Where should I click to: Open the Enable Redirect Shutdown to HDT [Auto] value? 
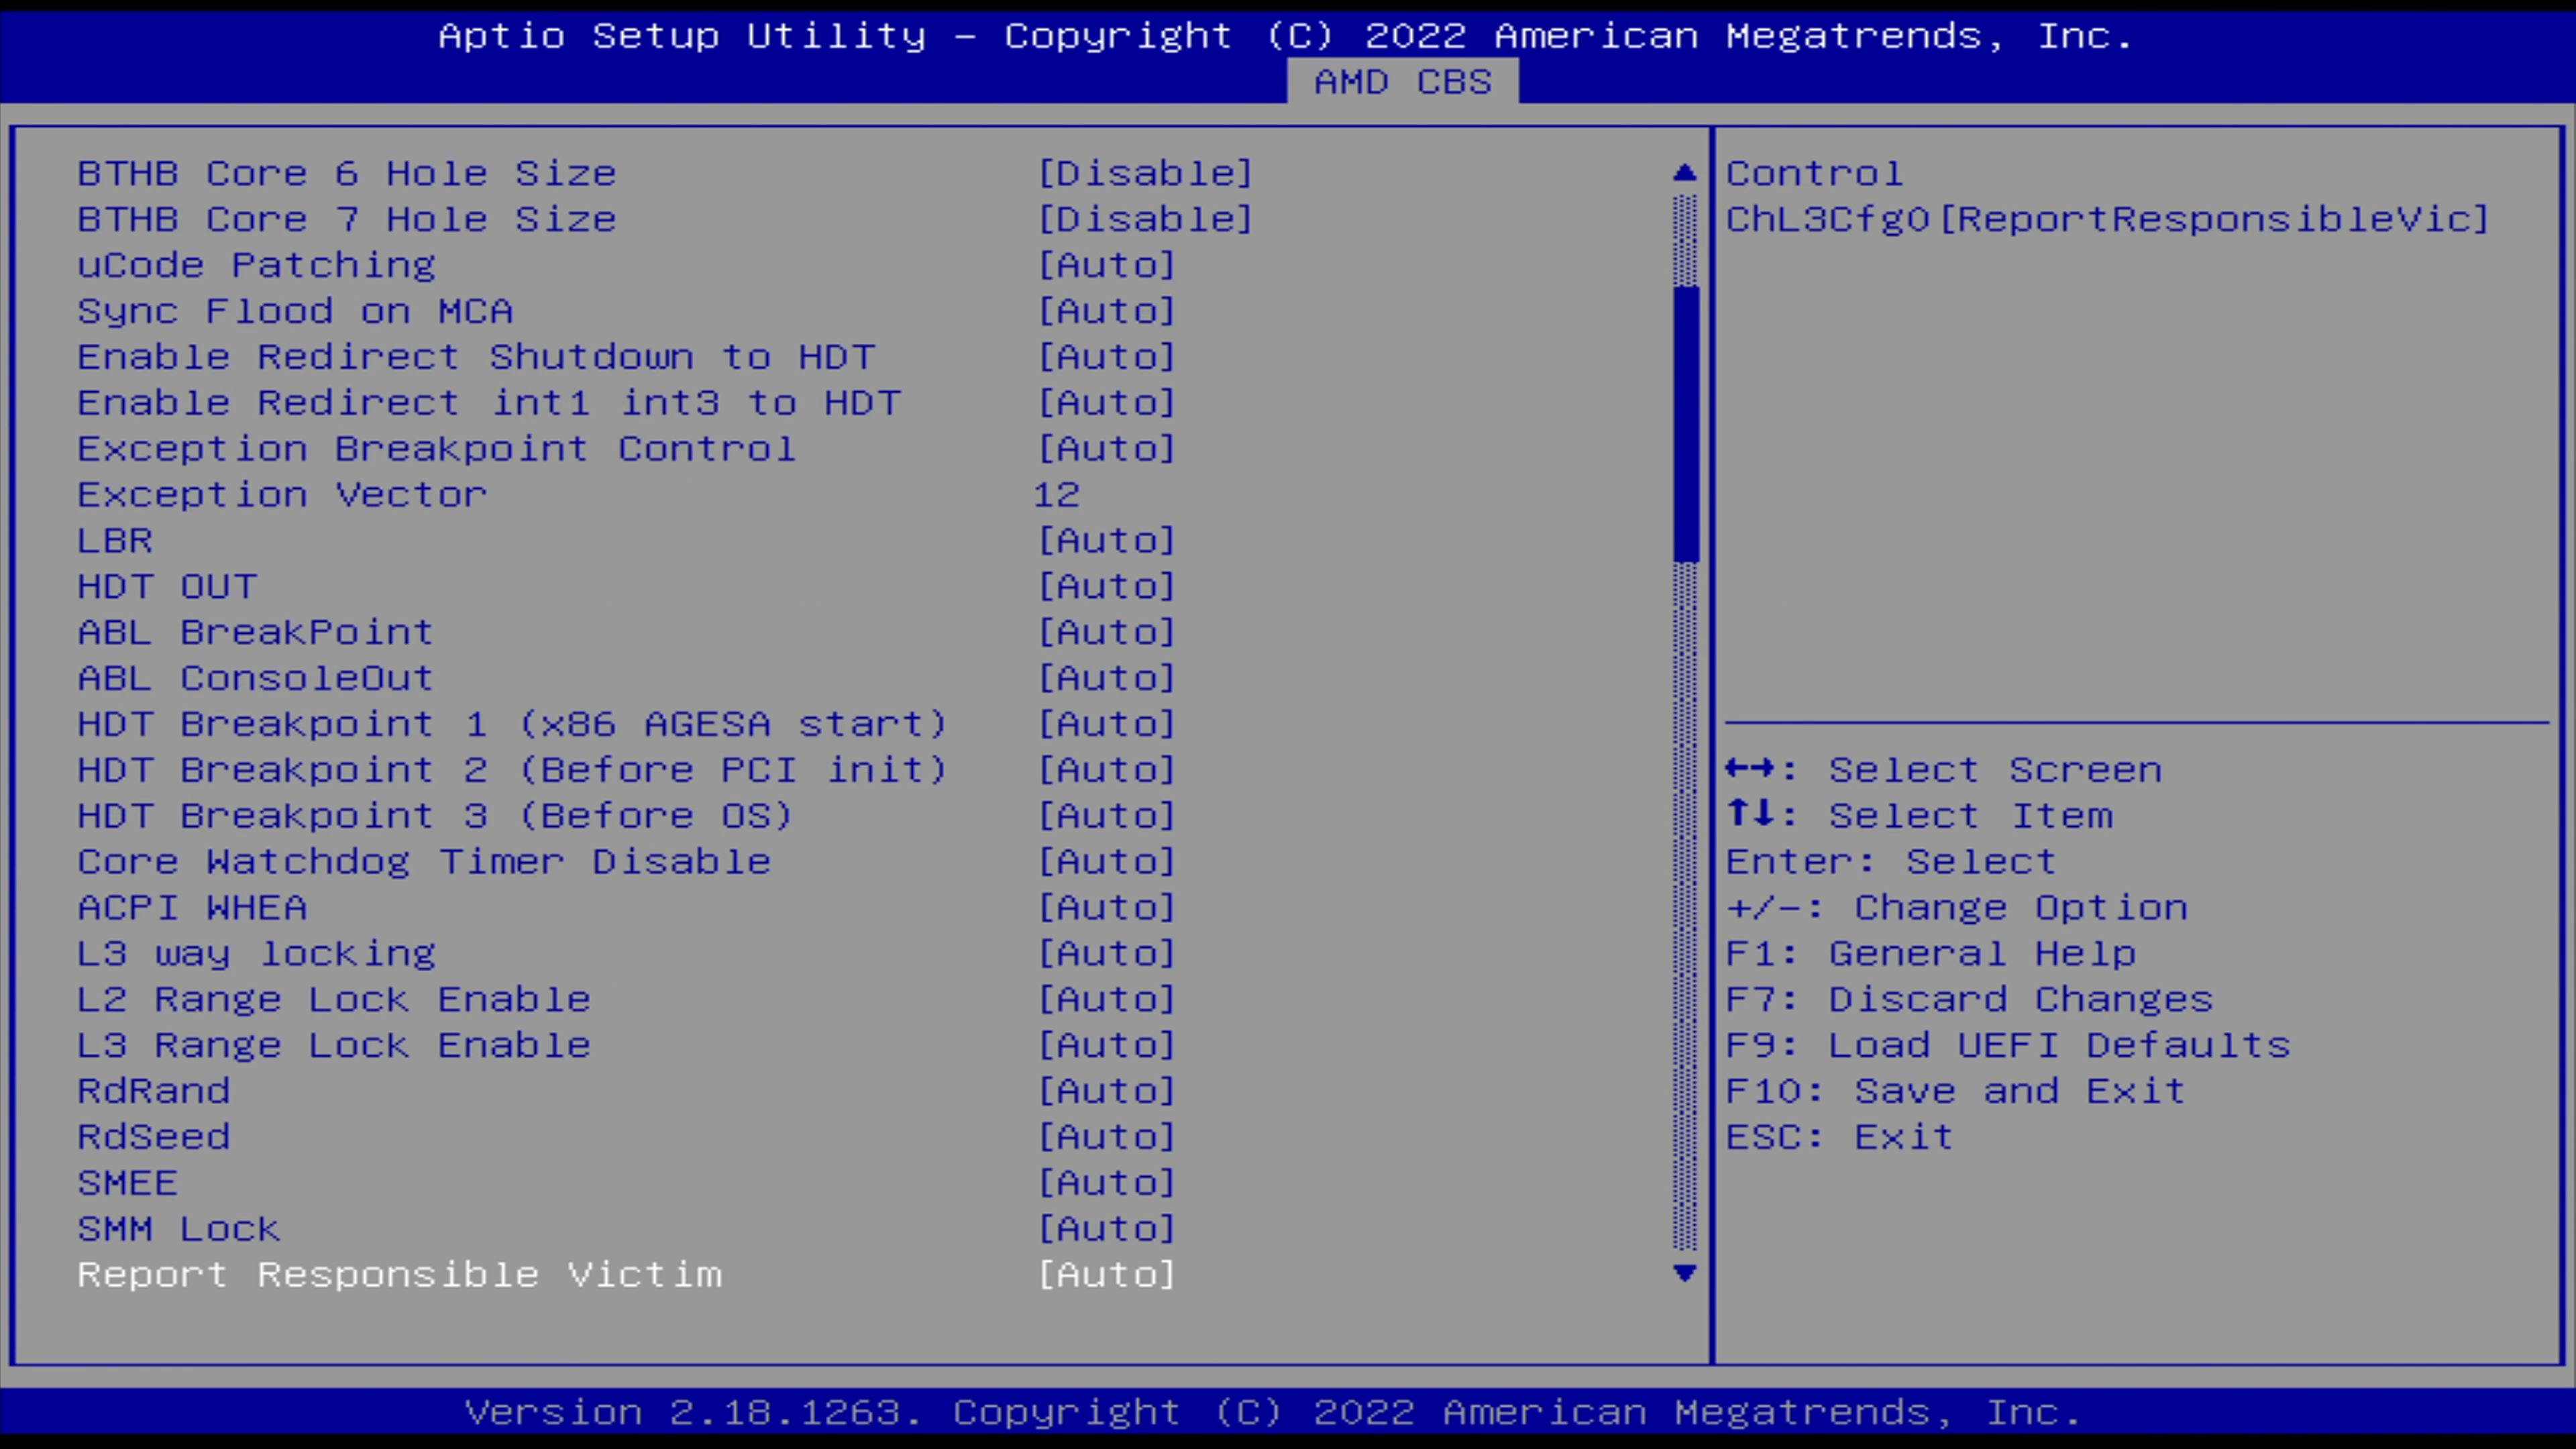click(1106, 357)
